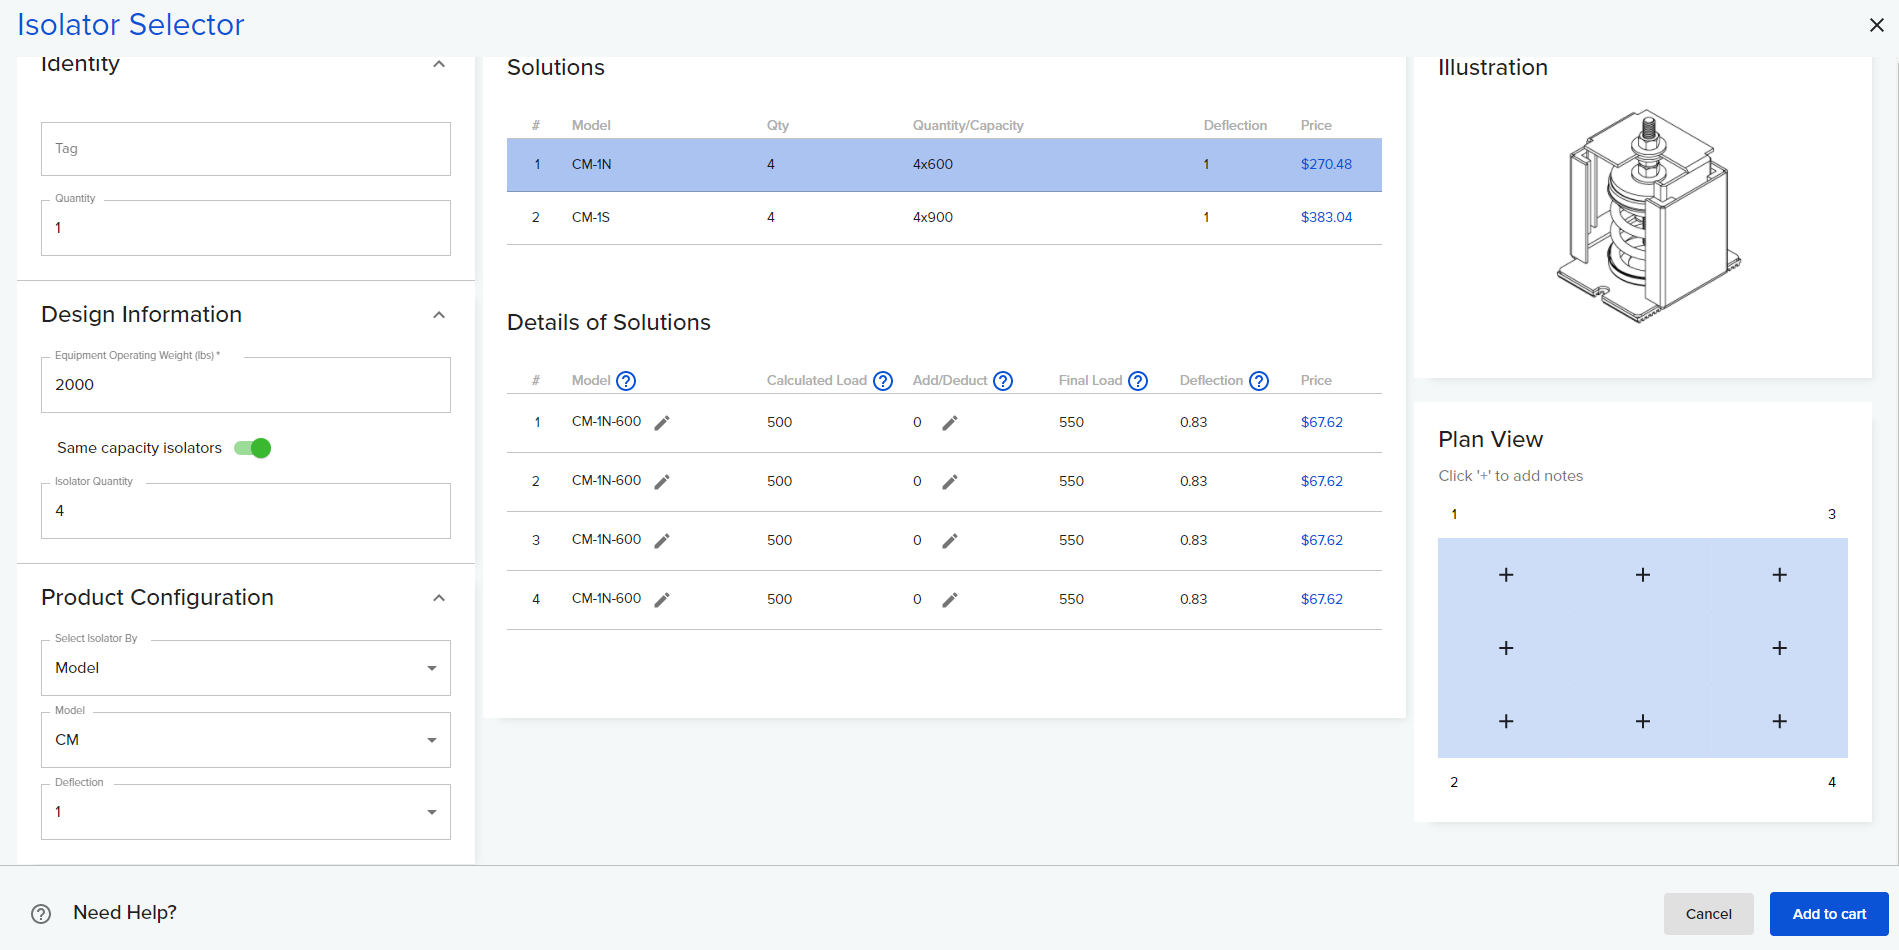The height and width of the screenshot is (950, 1899).
Task: Click the Cancel button
Action: click(1708, 914)
